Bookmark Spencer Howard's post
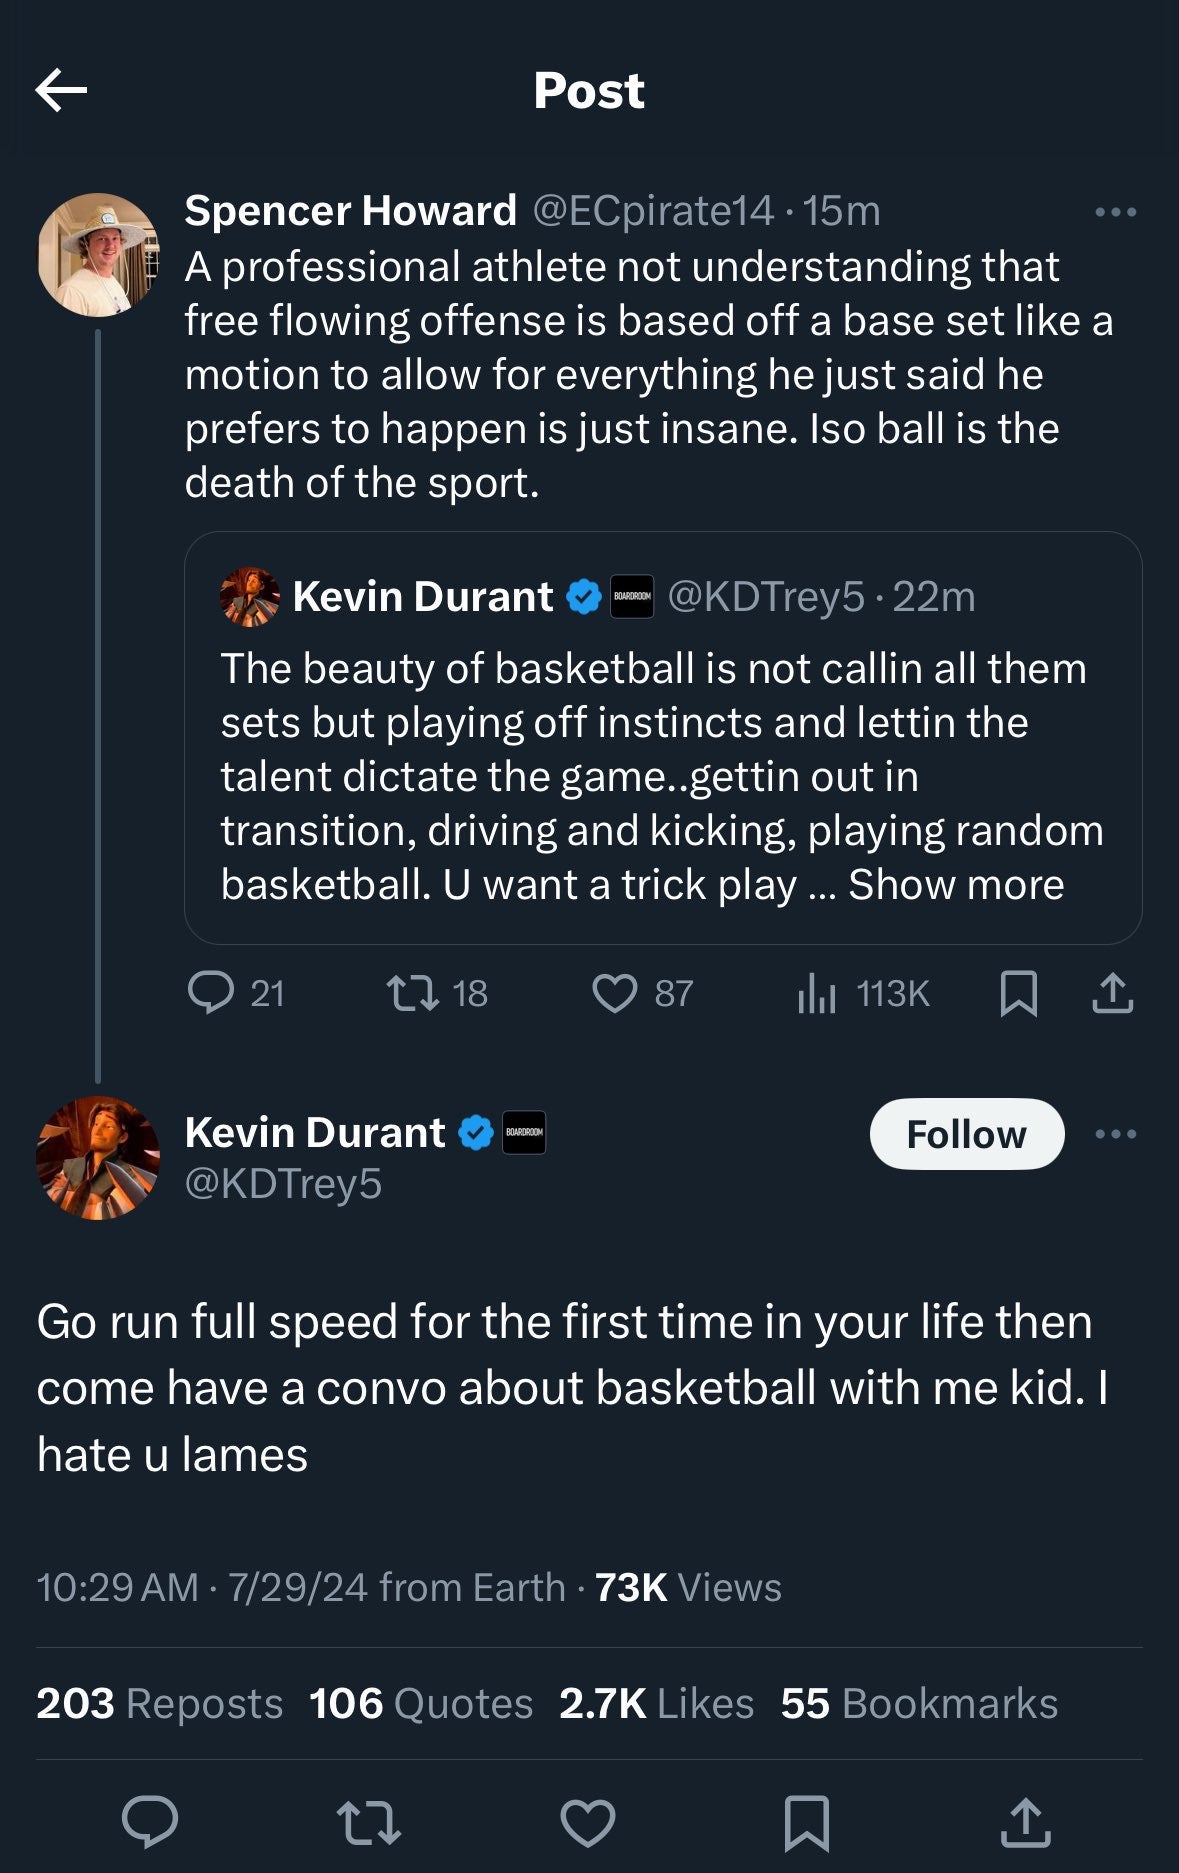The image size is (1179, 1873). pos(1018,993)
